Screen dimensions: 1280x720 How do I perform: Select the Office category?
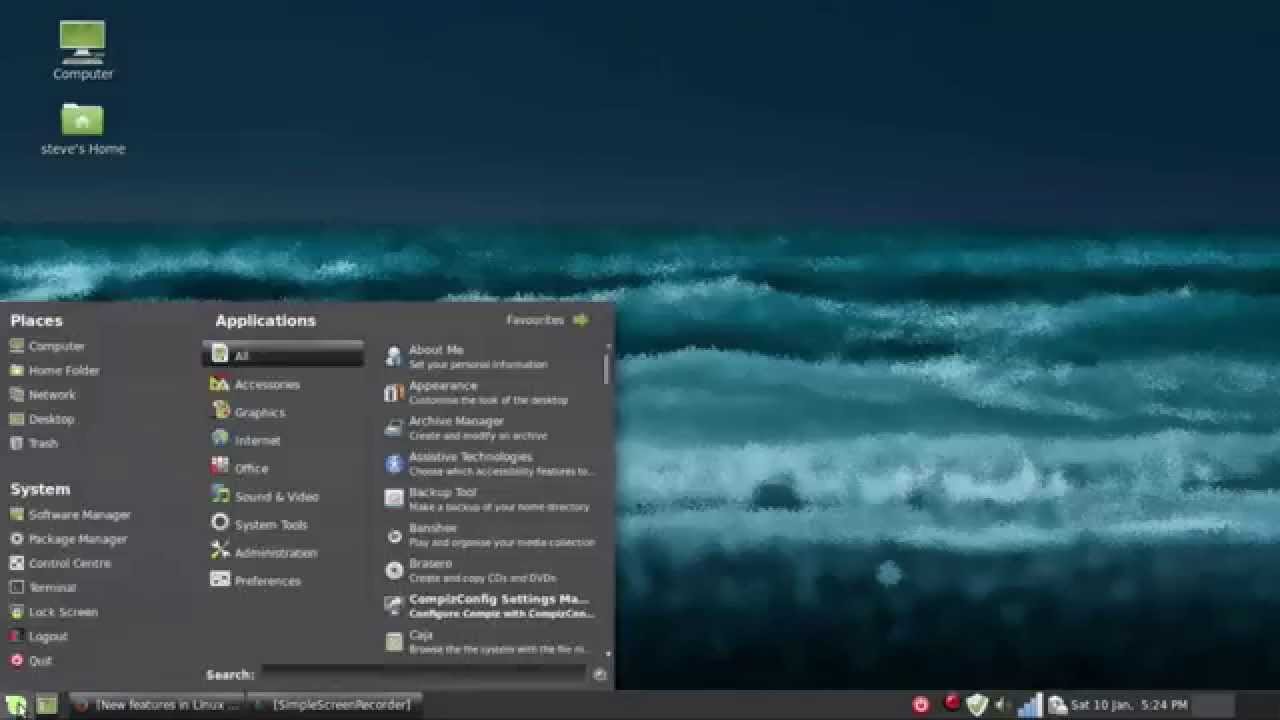point(284,468)
